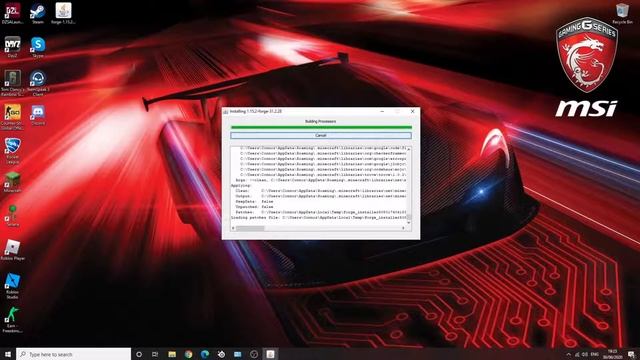Open the DZSALauncher desktop shortcut

click(12, 13)
